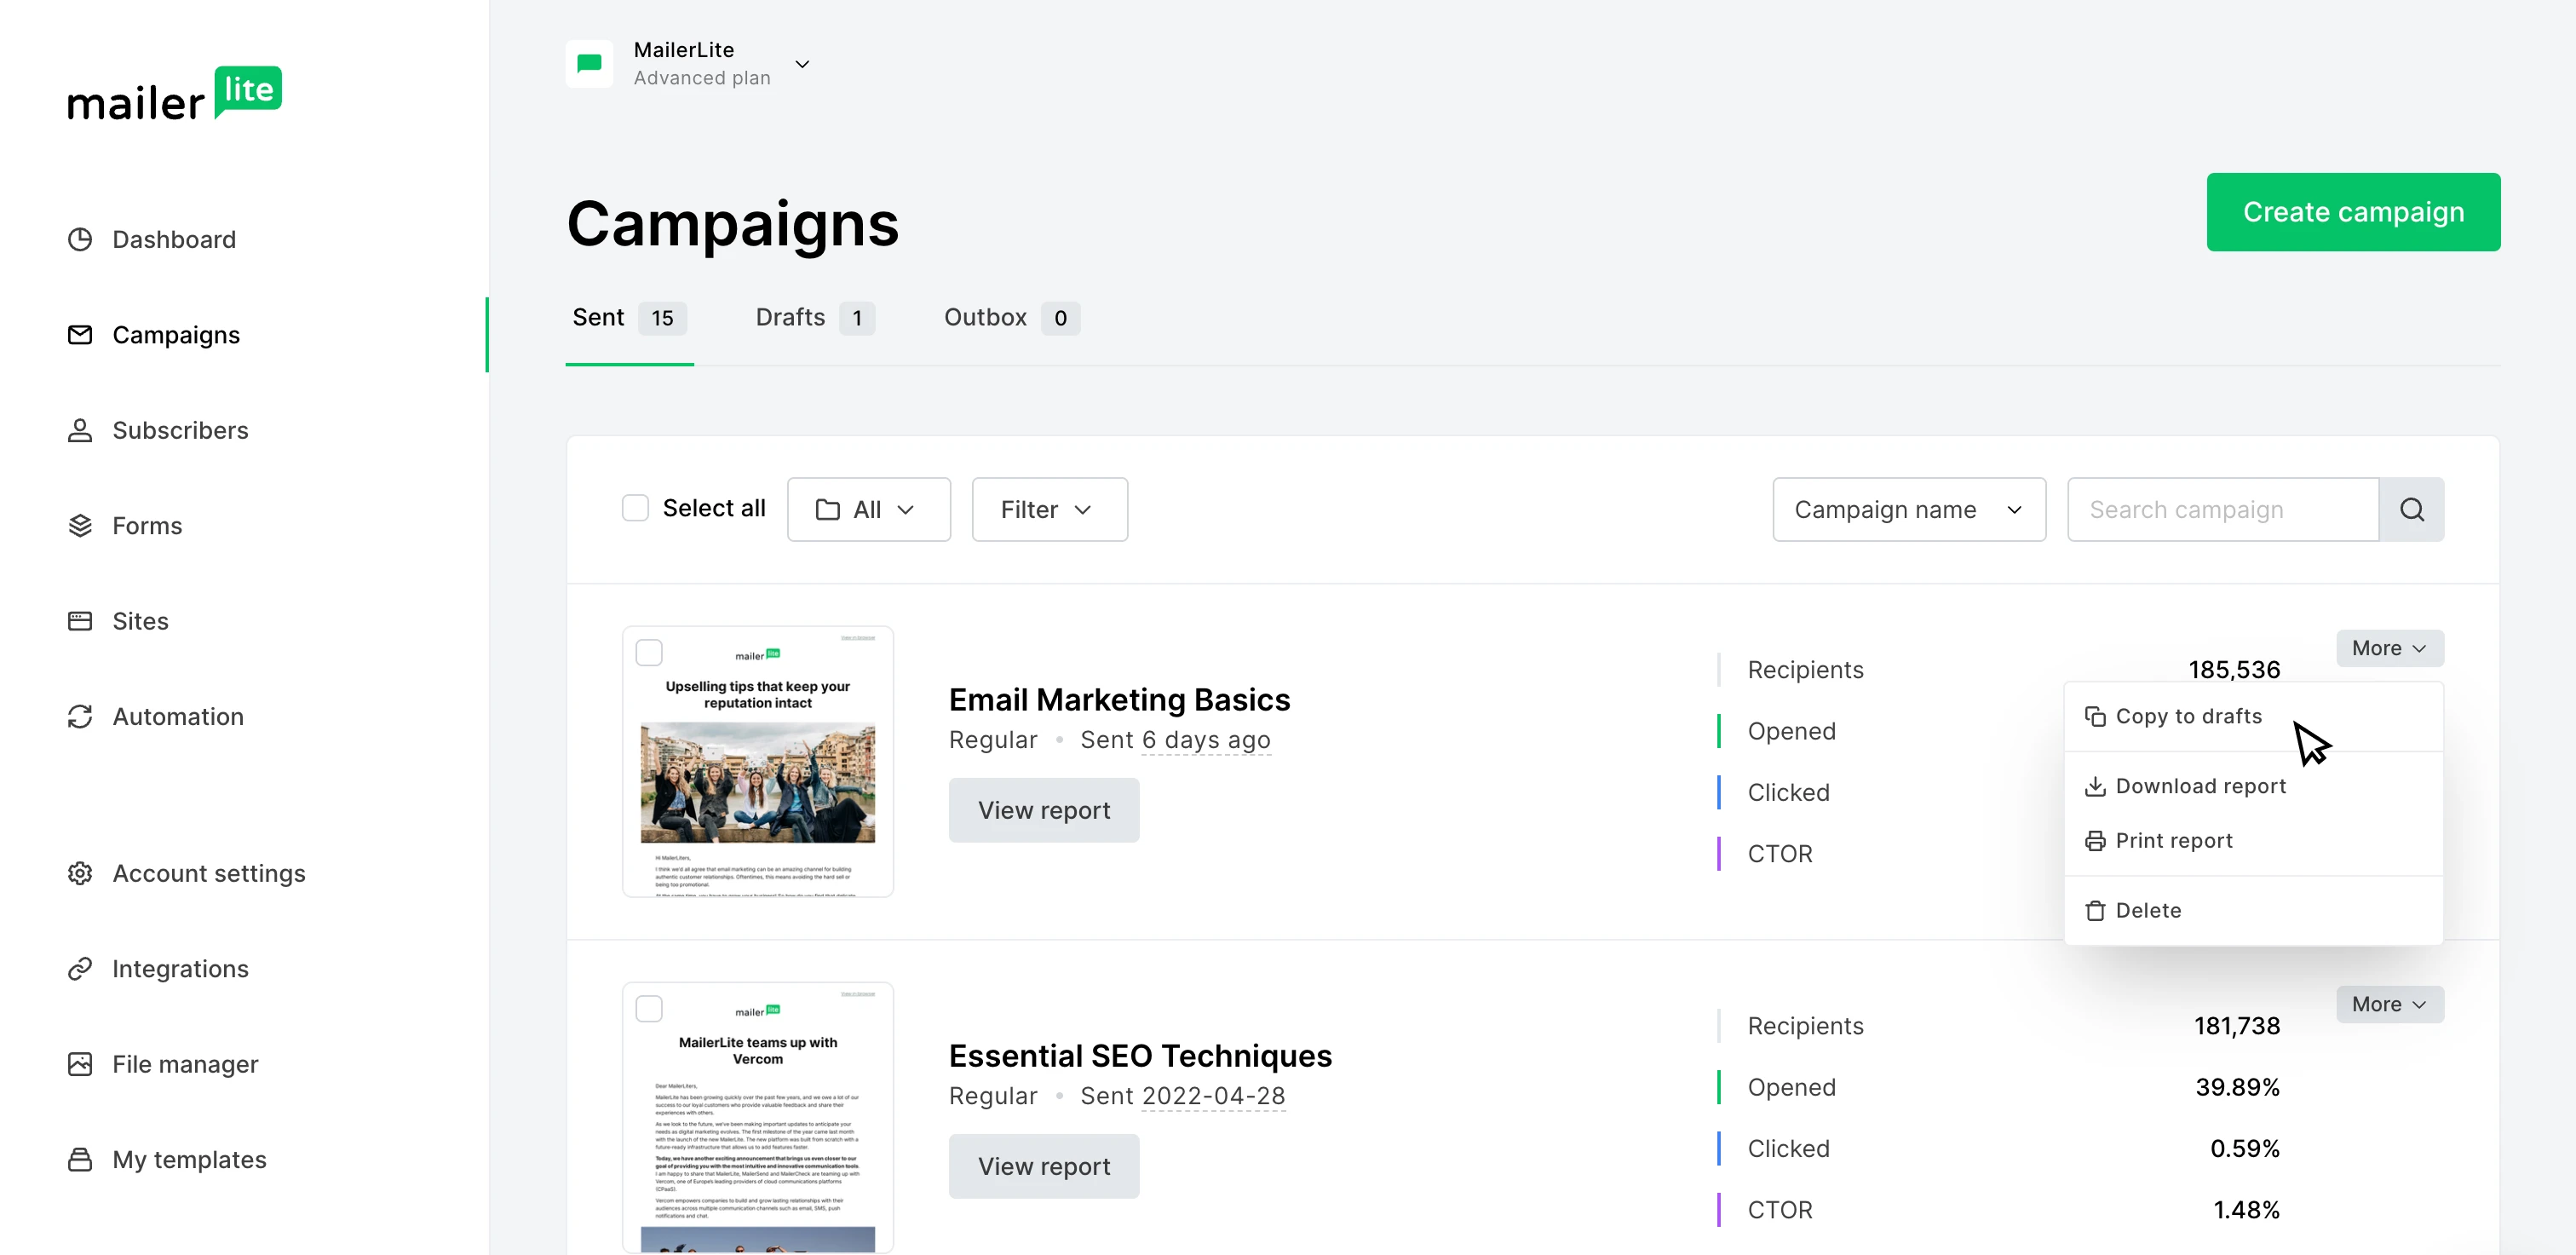Click the File manager image icon

point(80,1064)
